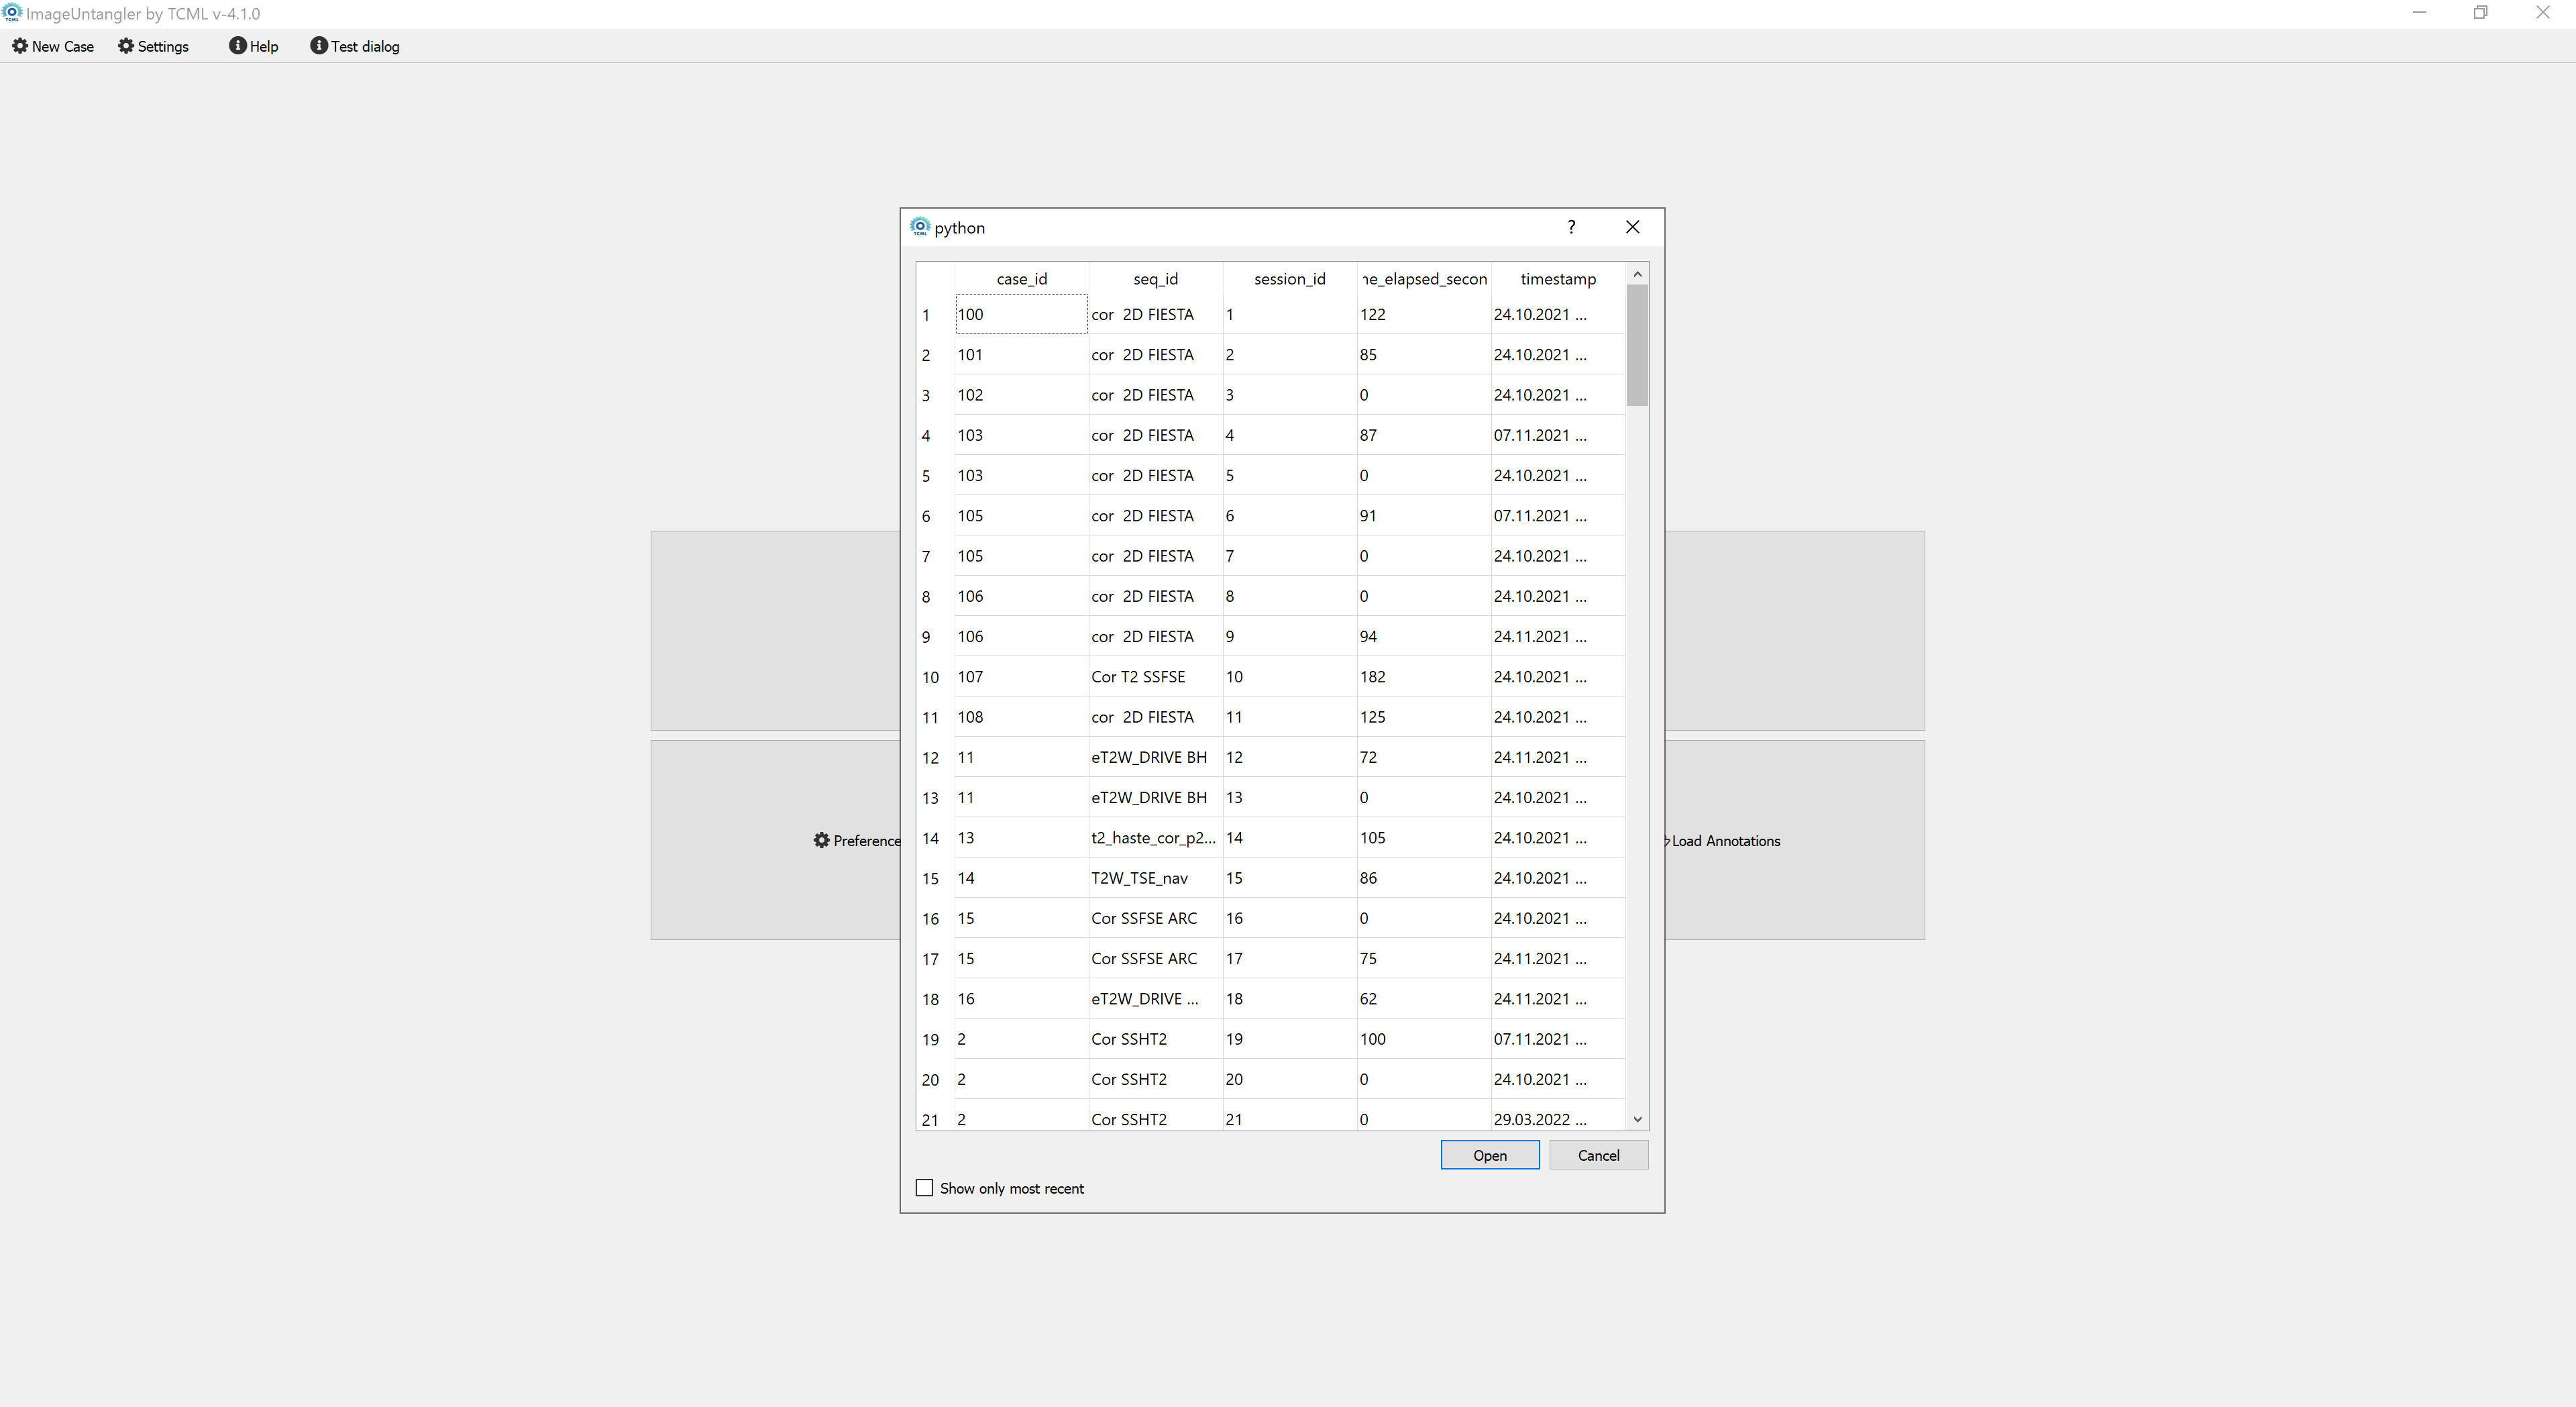Screen dimensions: 2576x1407
Task: Select session_id 19 cell
Action: point(1290,1039)
